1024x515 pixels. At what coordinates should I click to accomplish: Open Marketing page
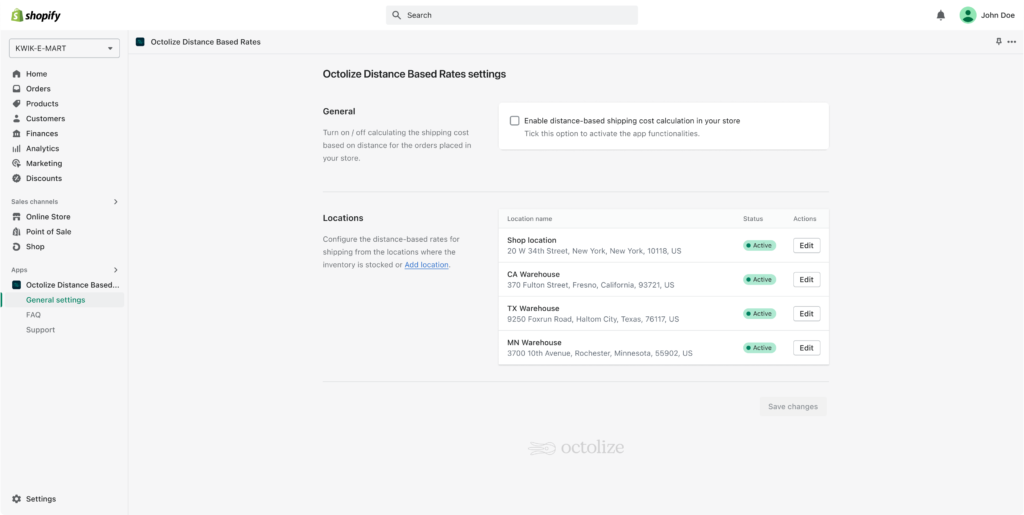[44, 163]
